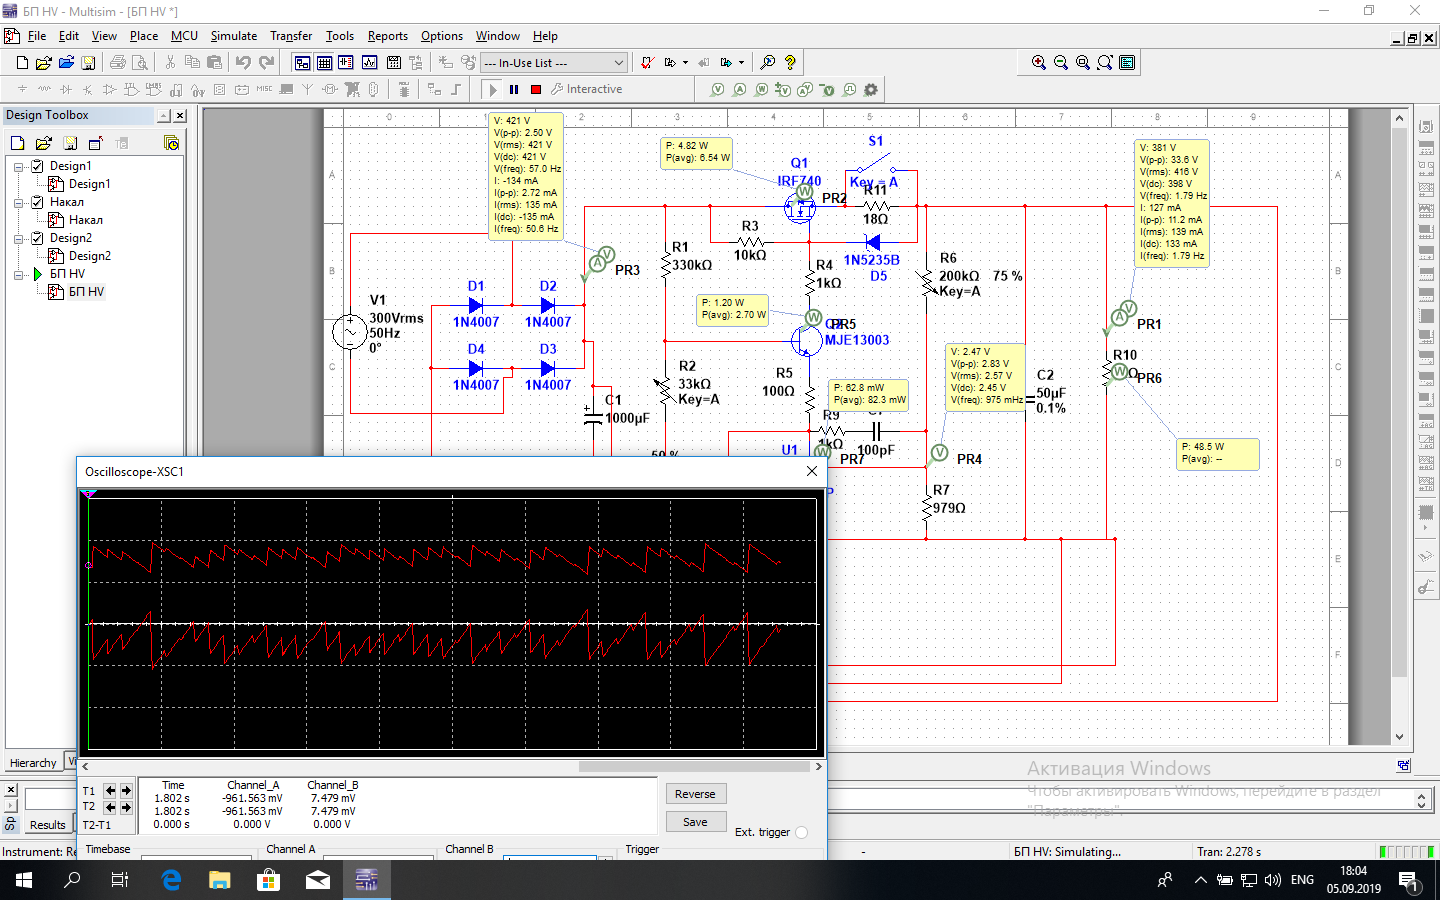Stop the simulation with red square
The image size is (1440, 900).
[x=536, y=90]
